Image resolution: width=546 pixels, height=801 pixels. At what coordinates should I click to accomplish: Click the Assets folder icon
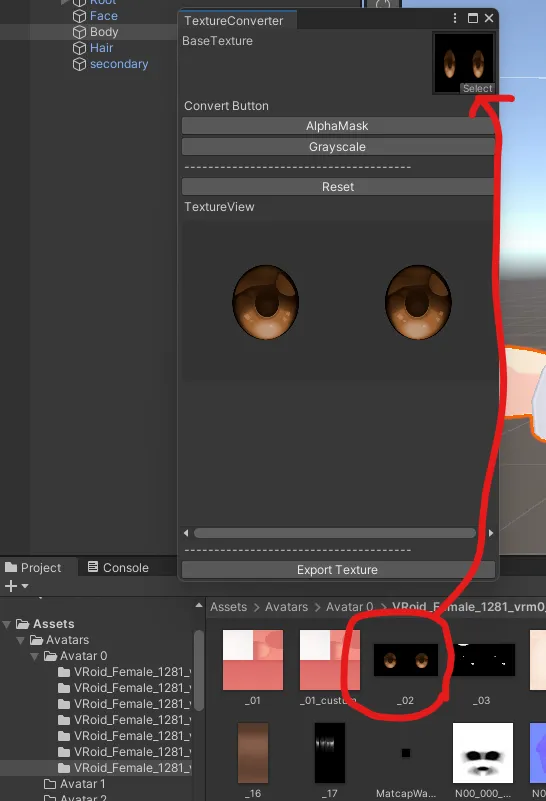coord(22,624)
